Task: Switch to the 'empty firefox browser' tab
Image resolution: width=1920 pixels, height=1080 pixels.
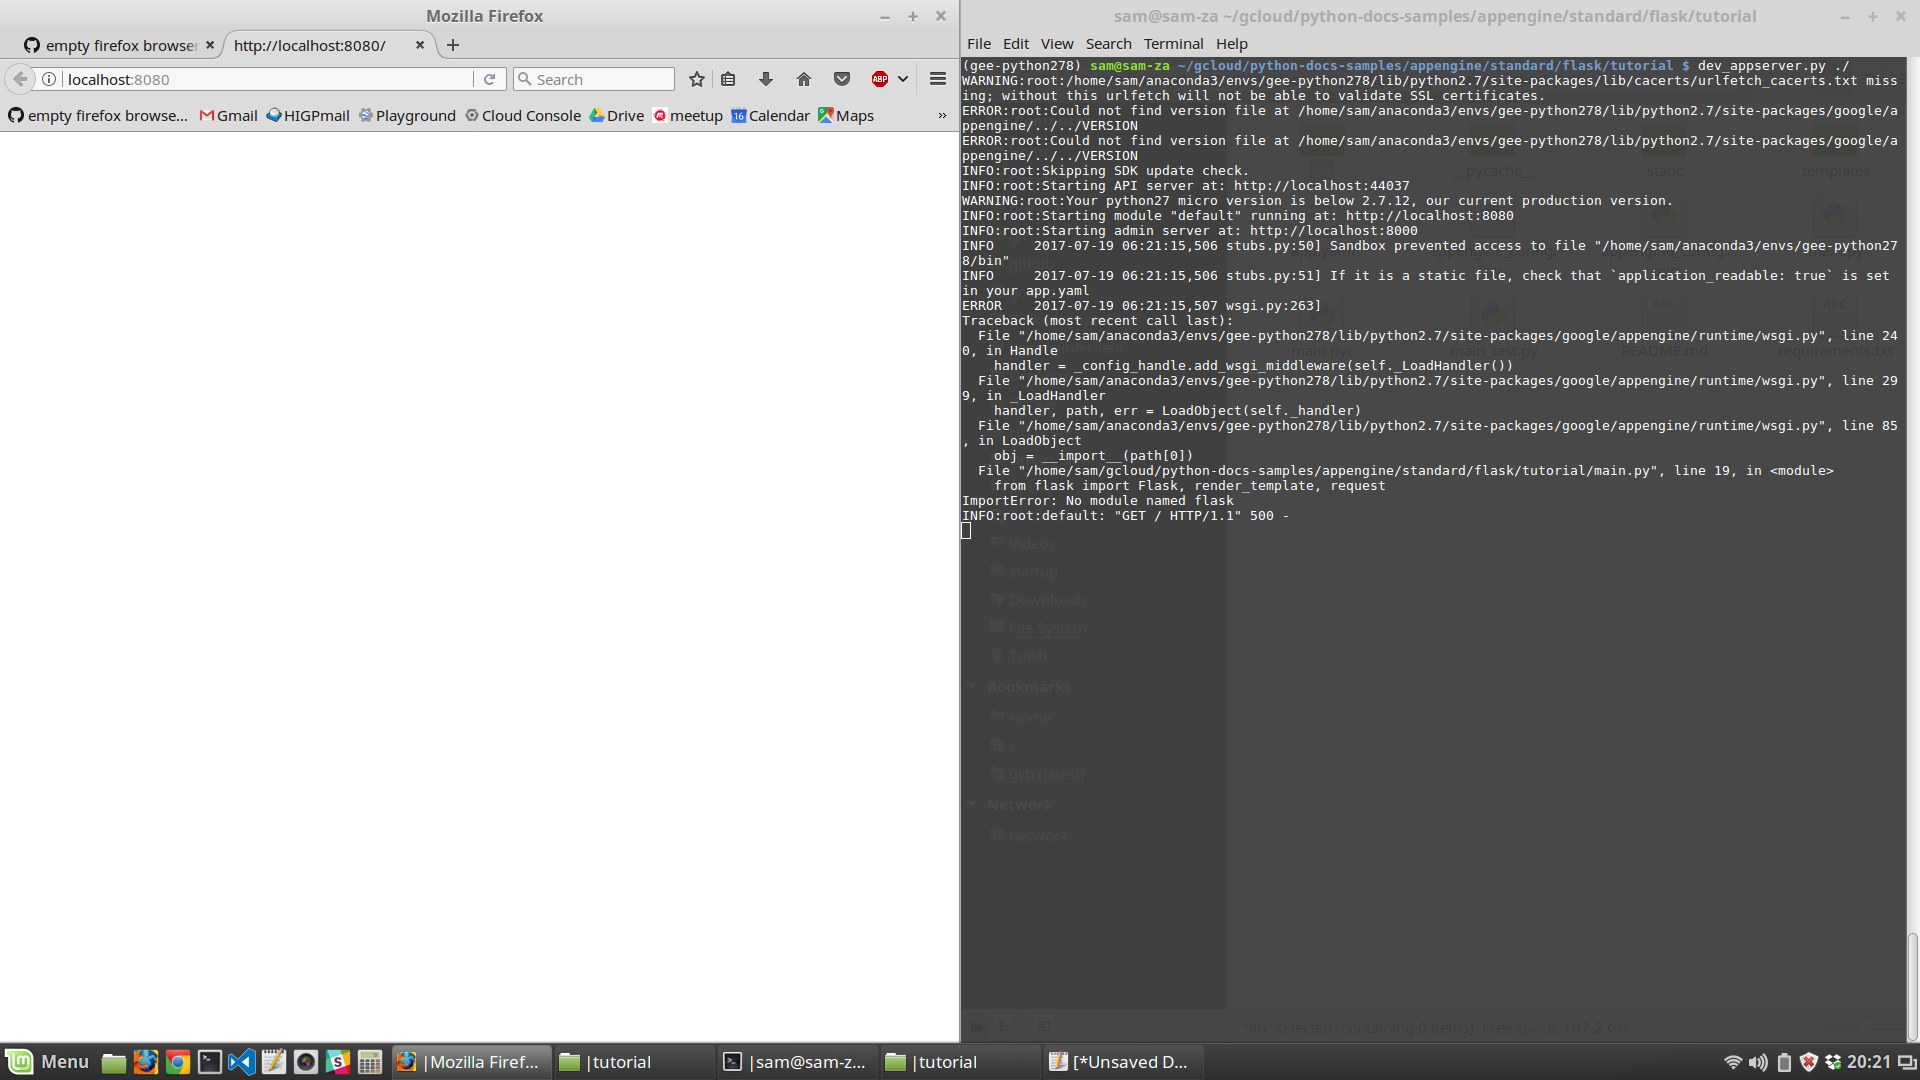Action: click(x=110, y=45)
